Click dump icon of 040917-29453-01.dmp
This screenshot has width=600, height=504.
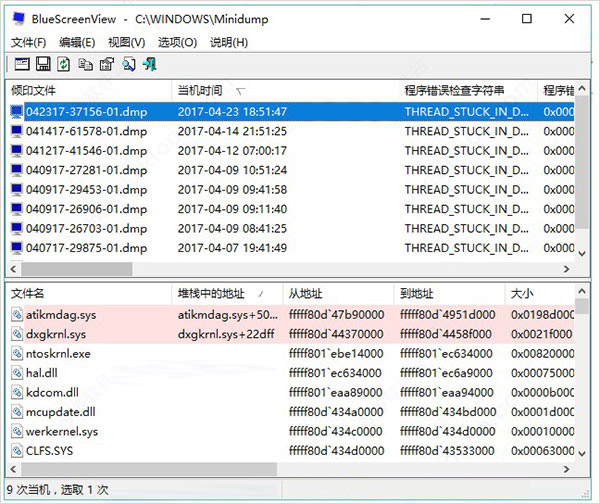pos(16,190)
